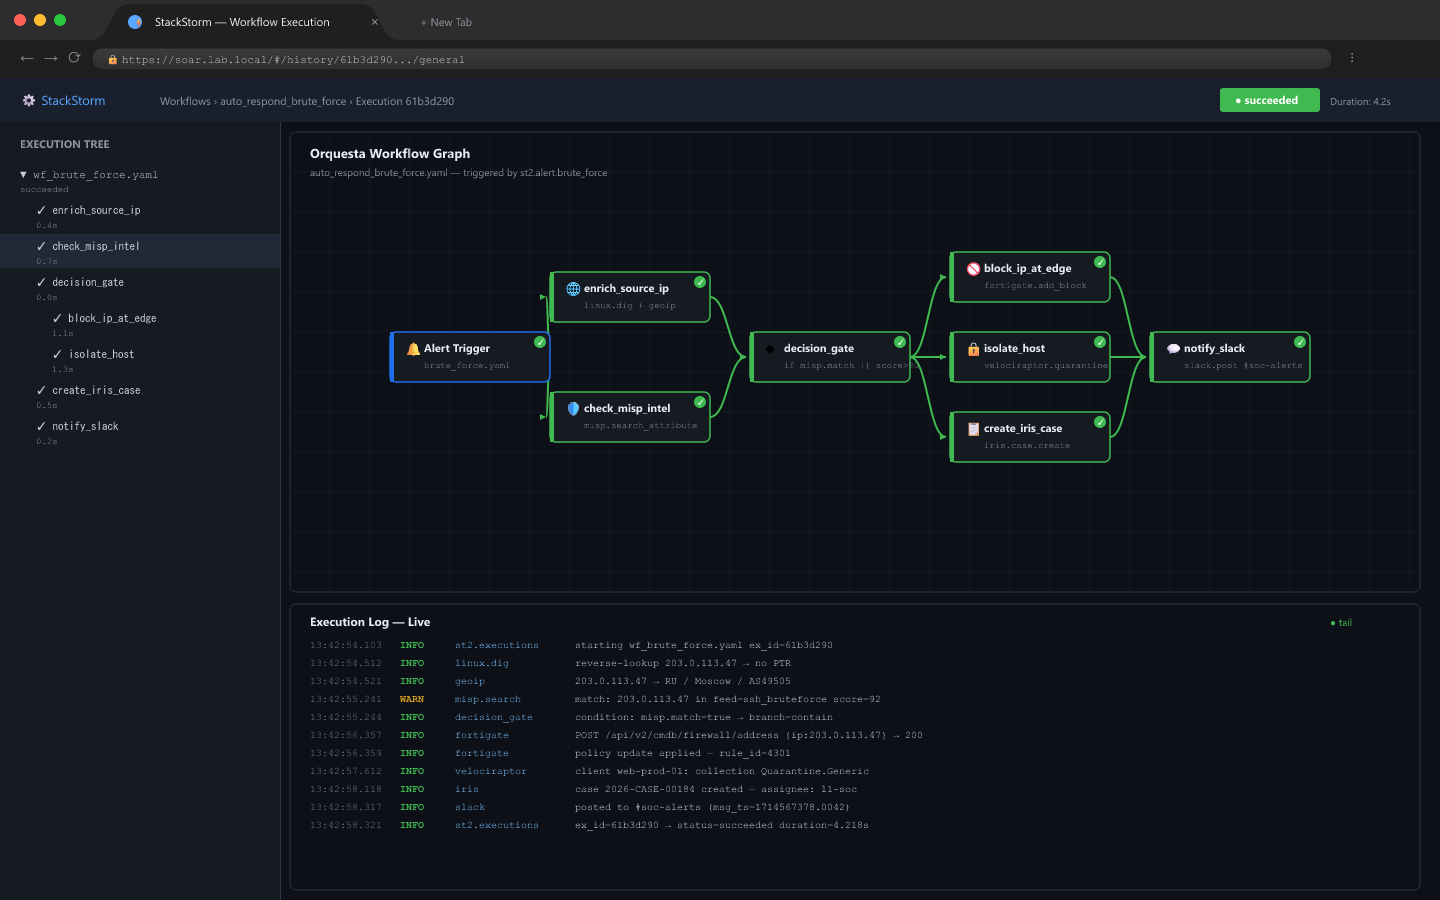
Task: Click the block icon on block_ip_at_edge node
Action: click(x=973, y=269)
